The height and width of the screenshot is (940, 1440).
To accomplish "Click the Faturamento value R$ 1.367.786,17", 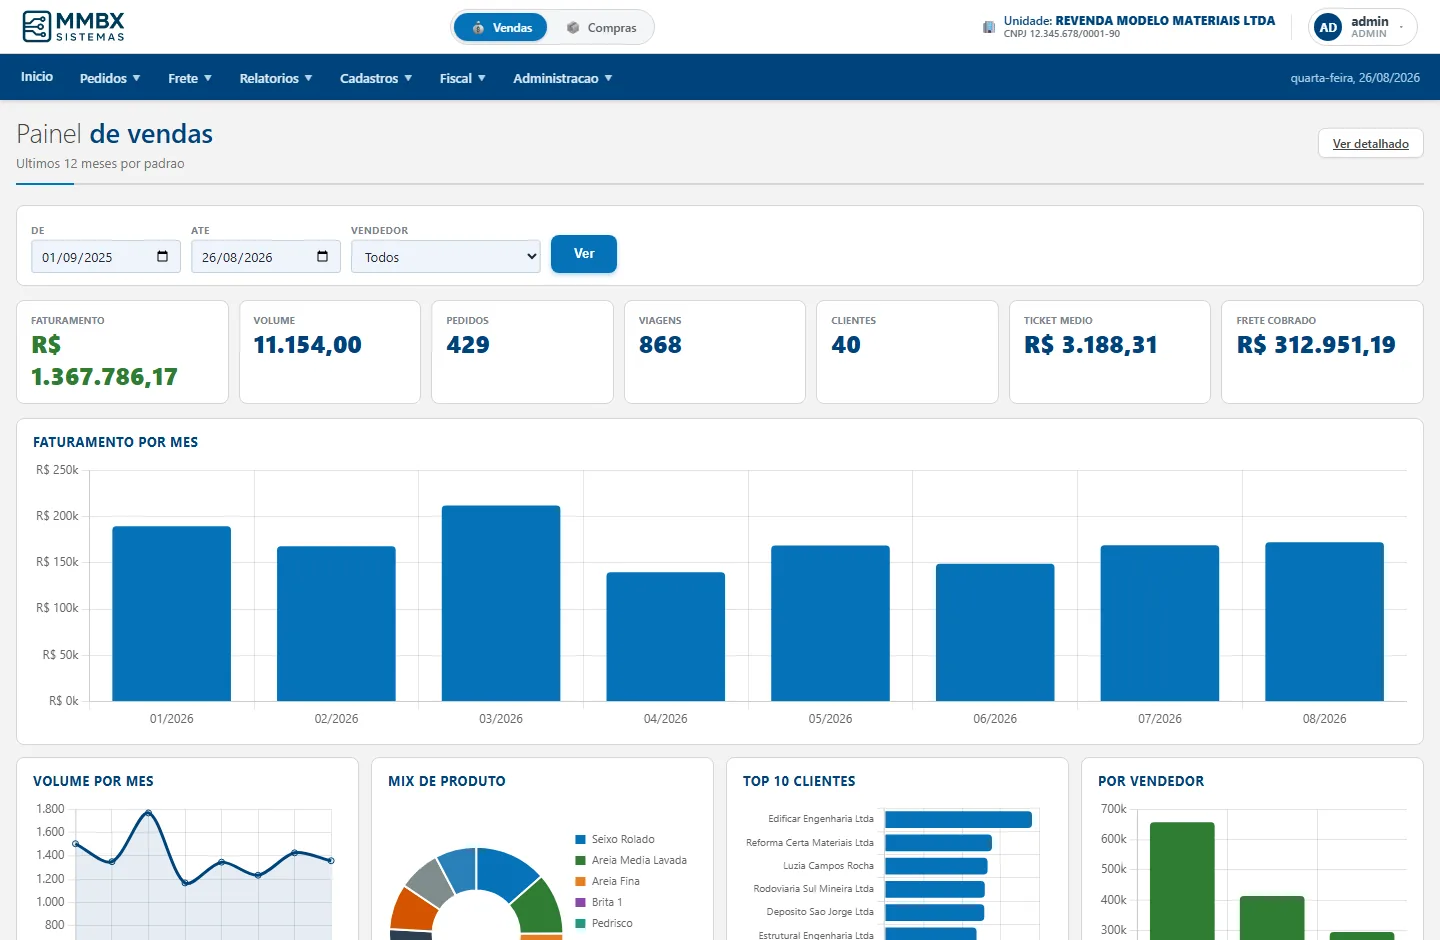I will (x=104, y=361).
